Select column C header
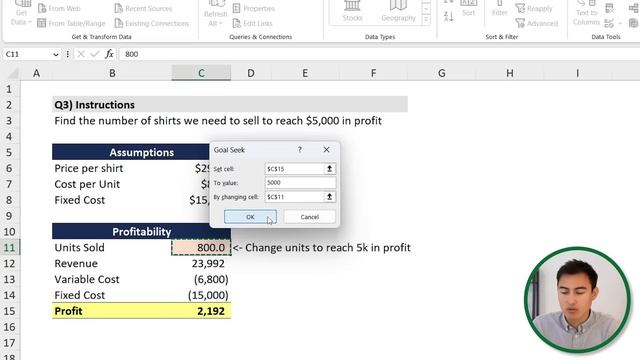Screen dimensions: 640x360 [x=201, y=73]
